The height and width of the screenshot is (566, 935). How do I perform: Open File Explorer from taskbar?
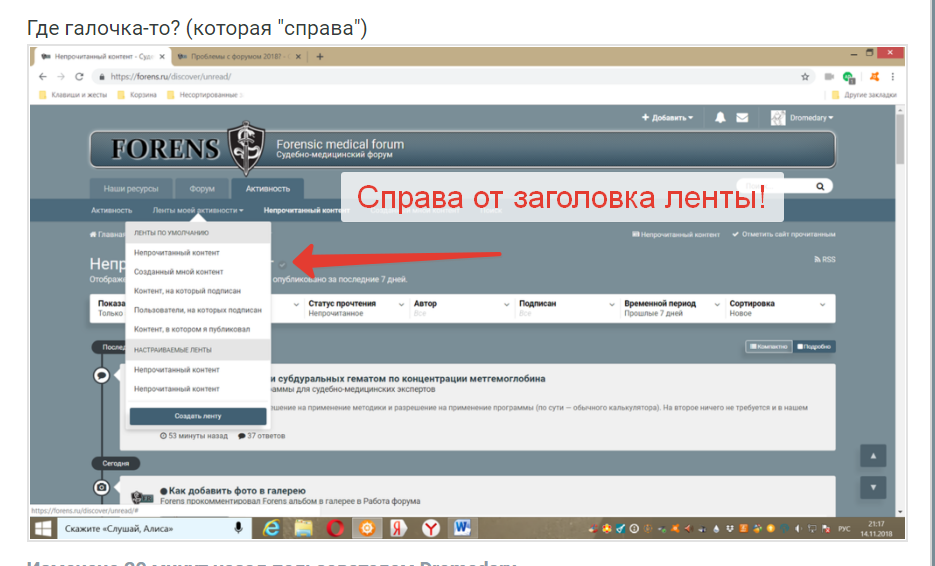303,528
